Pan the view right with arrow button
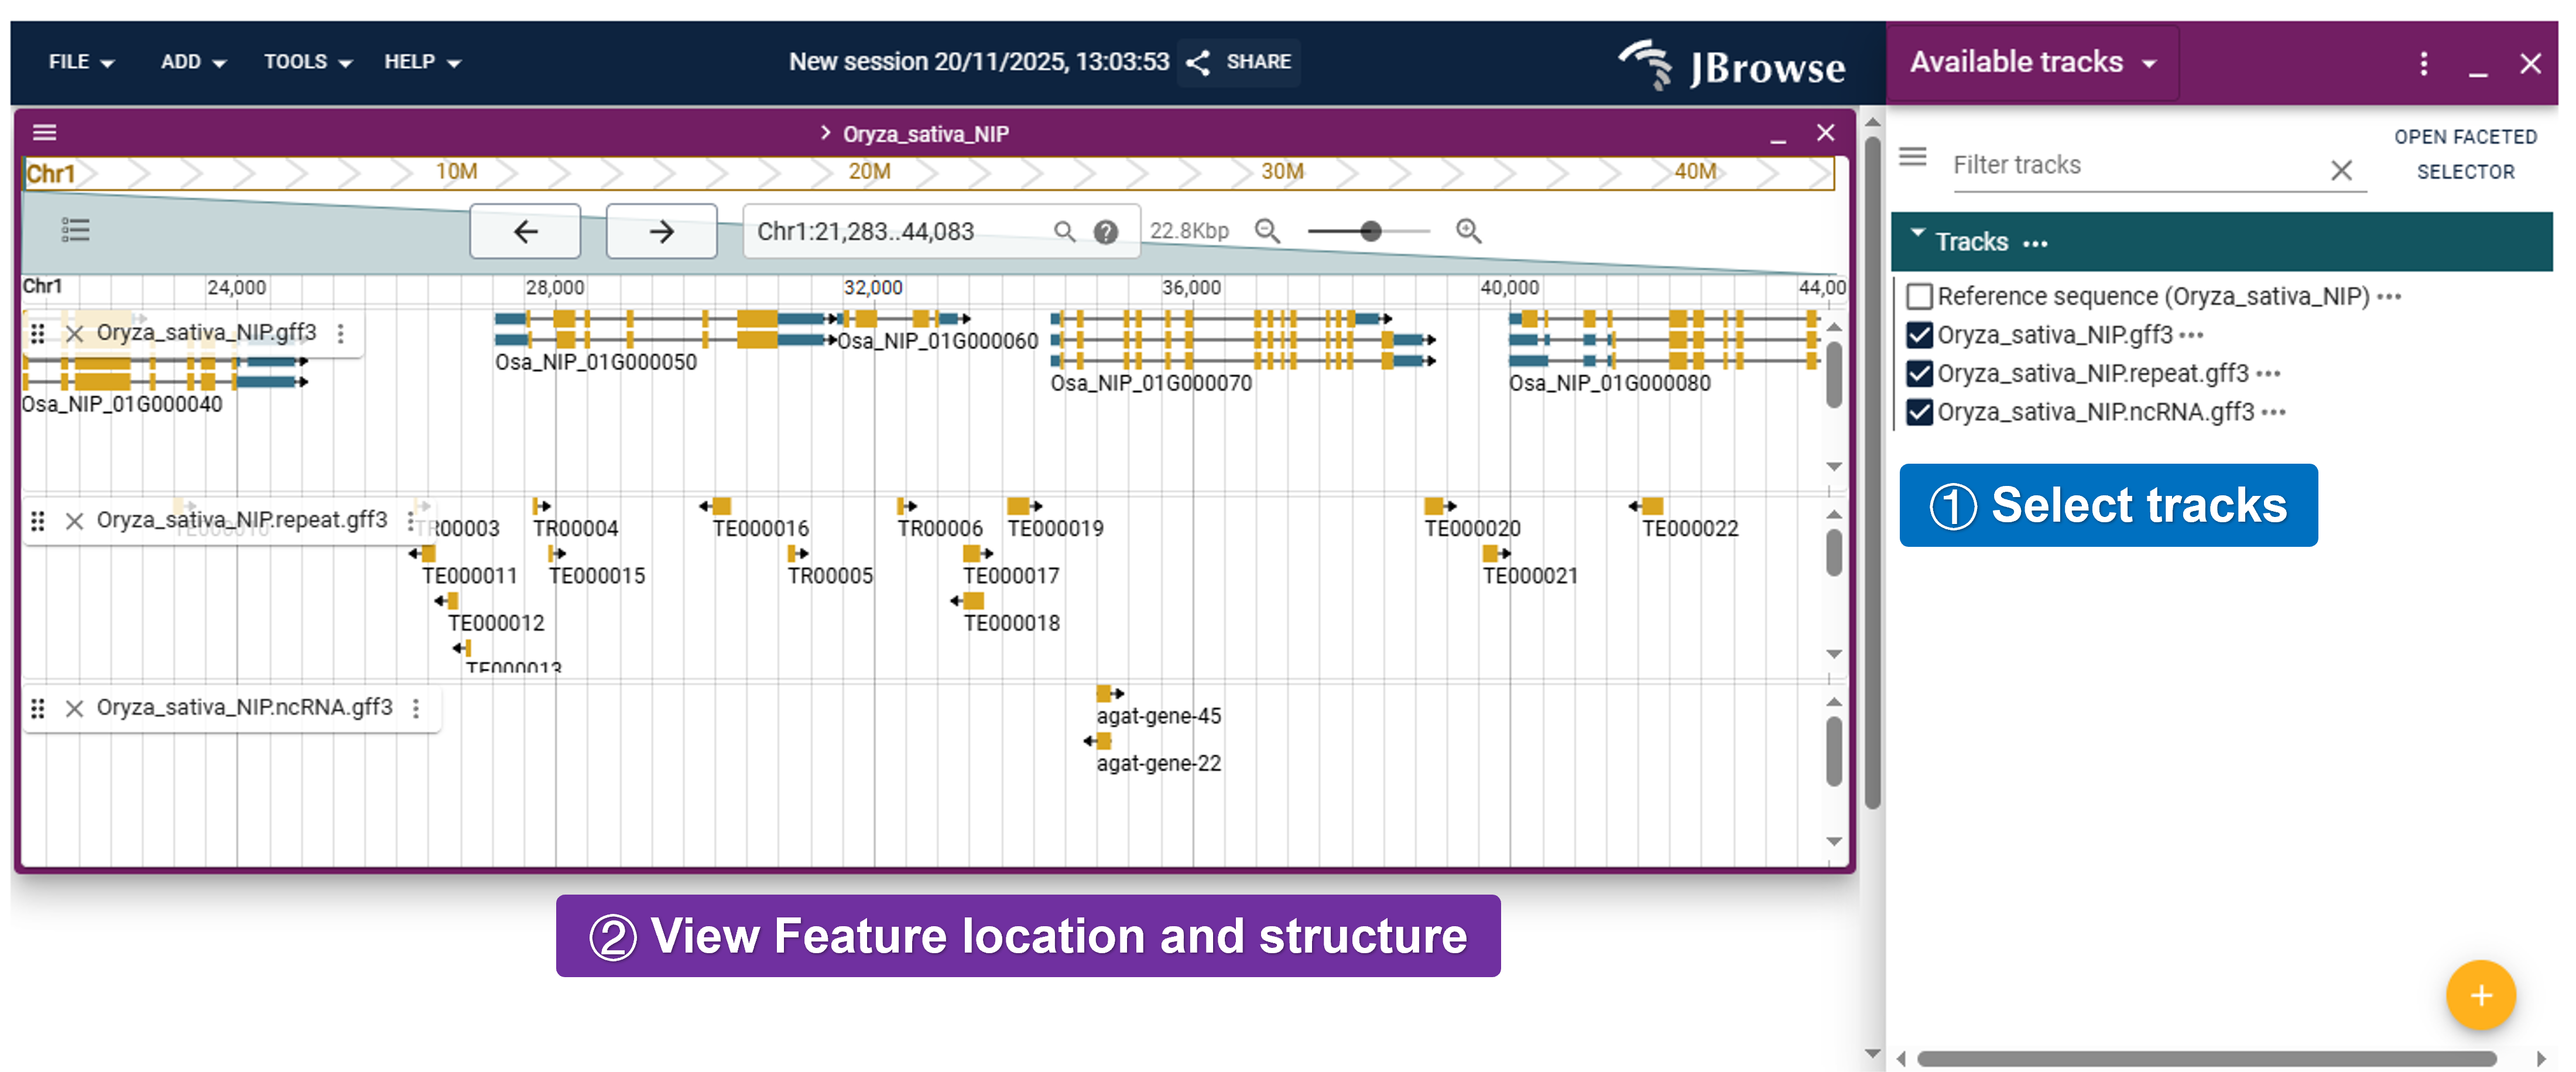Screen dimensions: 2576x1072 point(661,232)
